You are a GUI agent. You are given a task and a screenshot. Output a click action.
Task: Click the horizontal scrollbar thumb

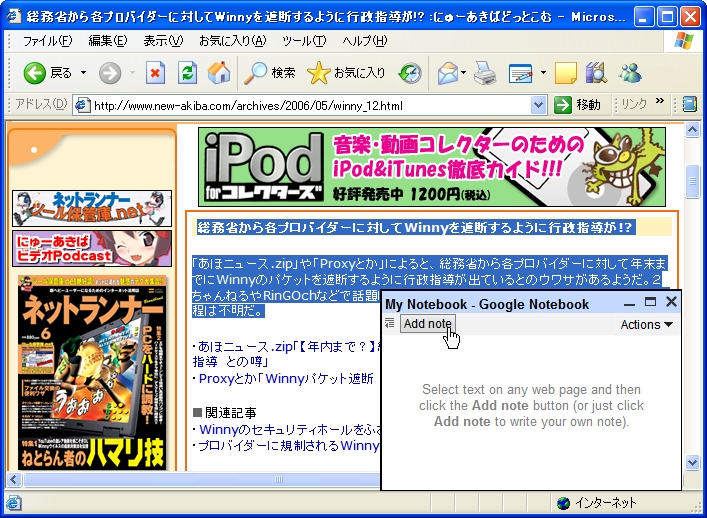tap(202, 479)
